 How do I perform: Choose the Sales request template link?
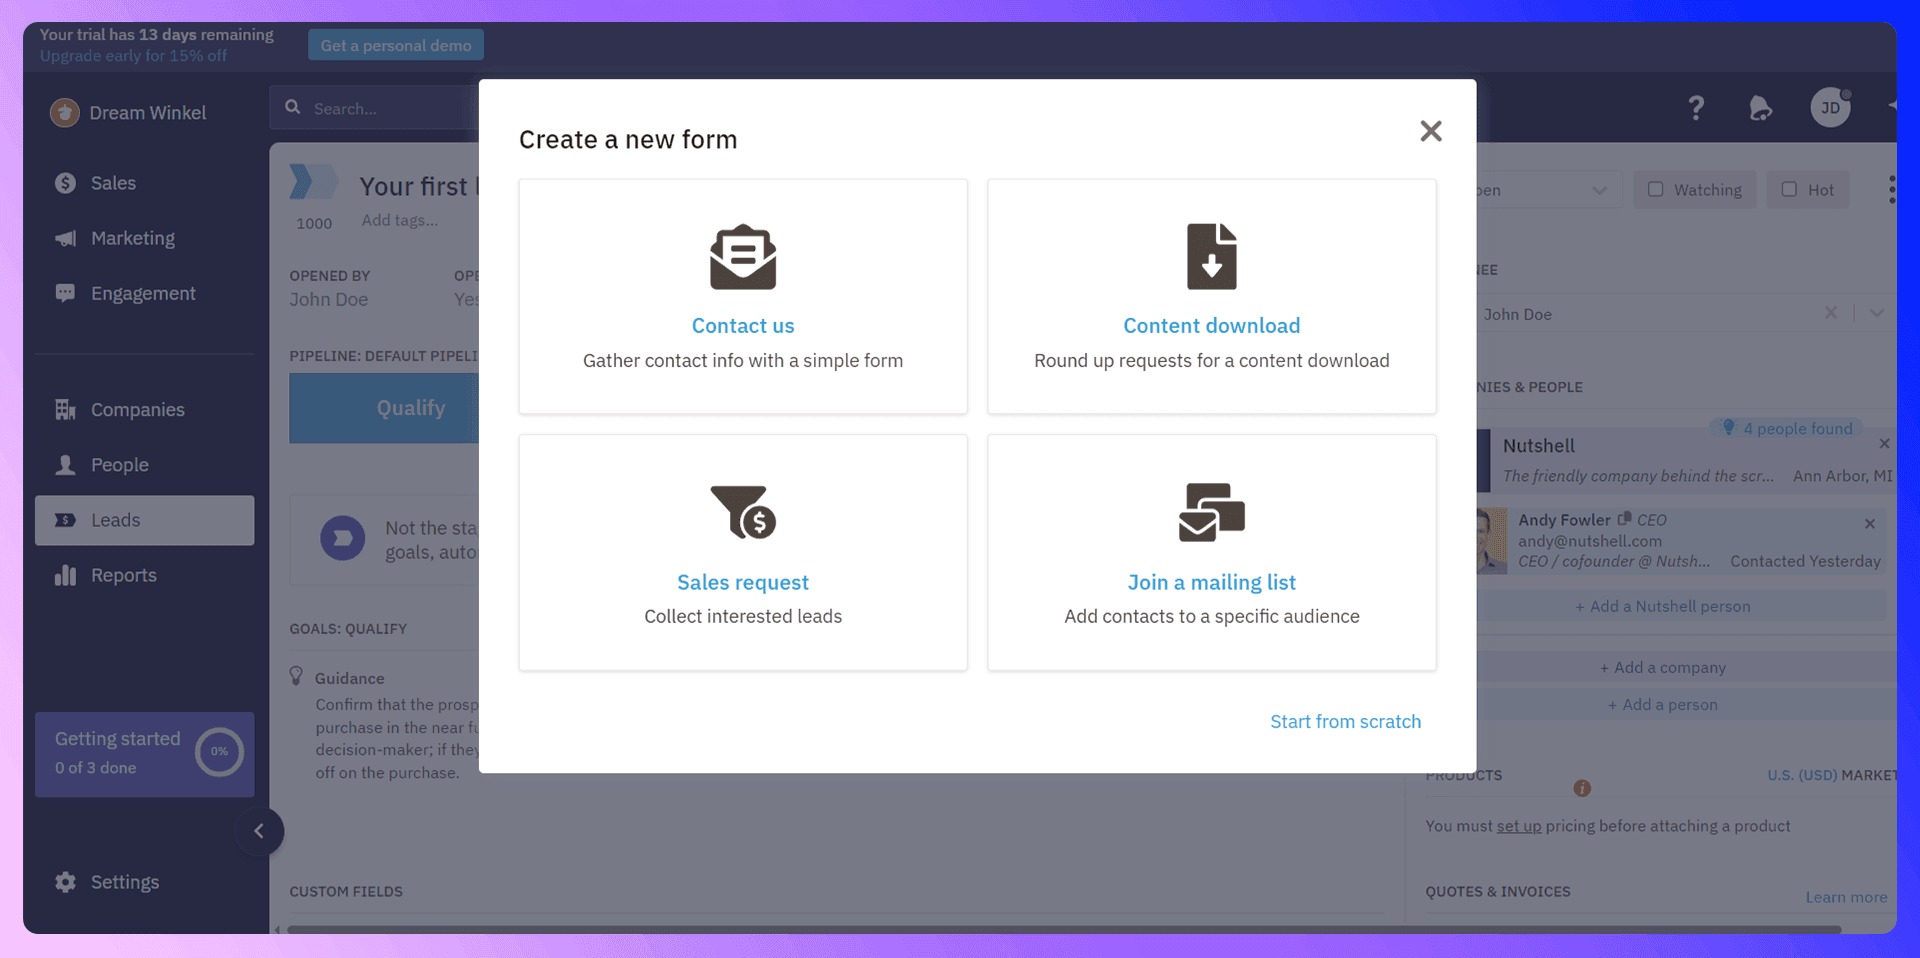coord(743,582)
